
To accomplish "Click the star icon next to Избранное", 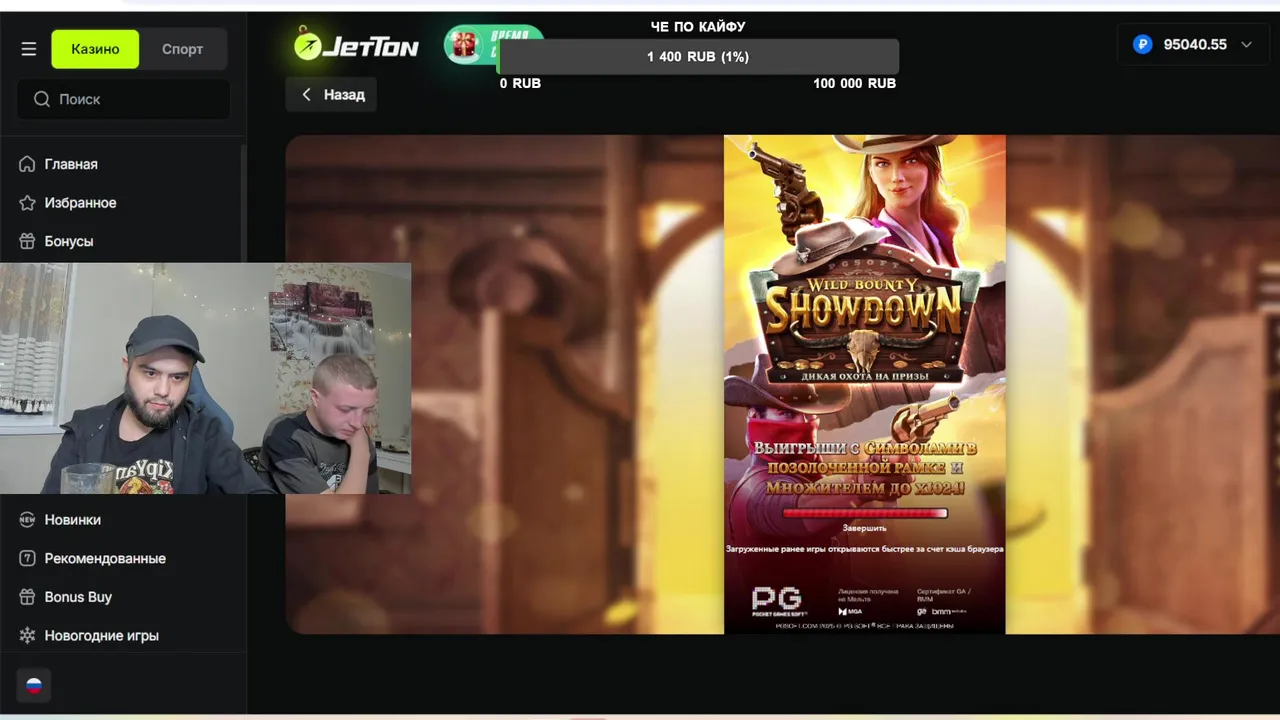I will point(27,203).
